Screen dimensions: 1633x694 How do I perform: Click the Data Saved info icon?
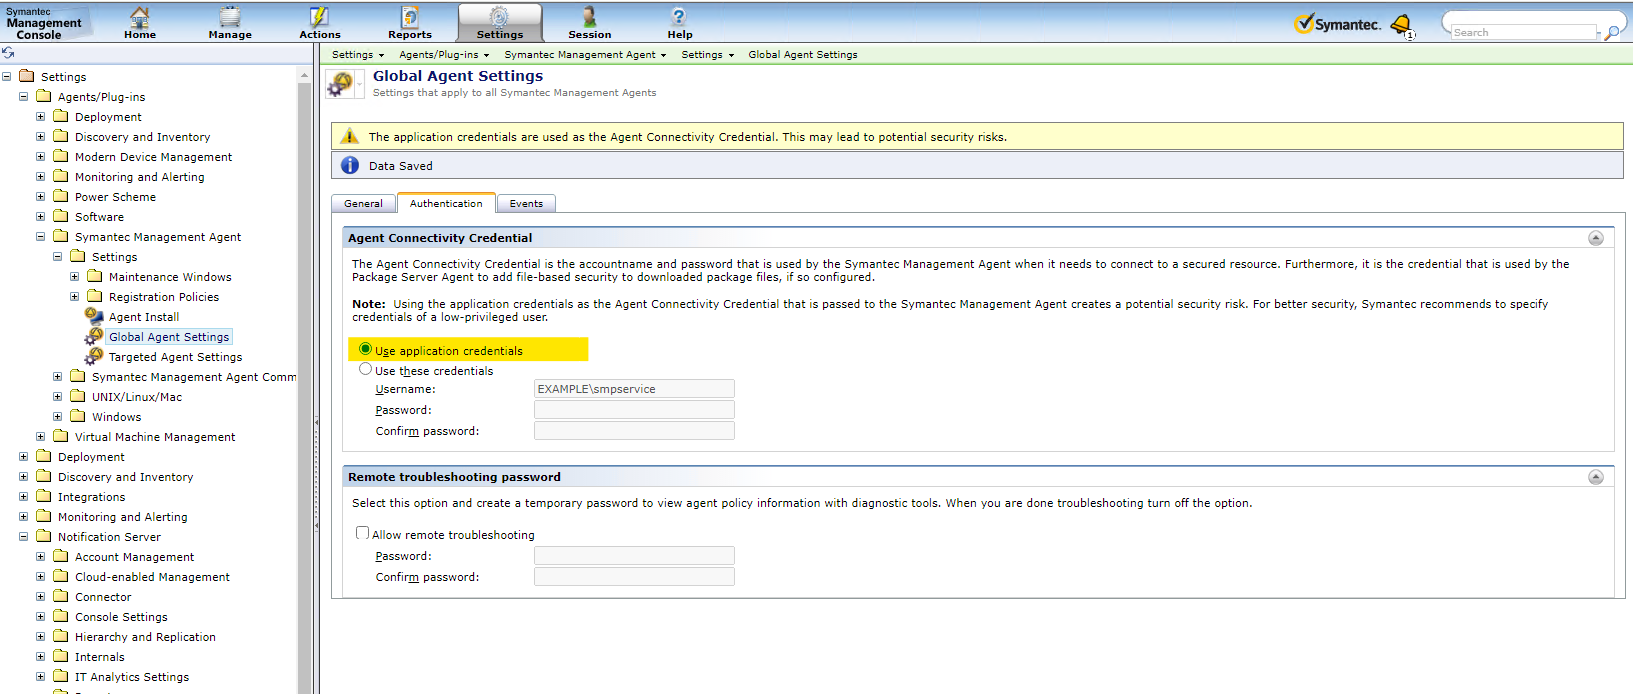[x=349, y=165]
